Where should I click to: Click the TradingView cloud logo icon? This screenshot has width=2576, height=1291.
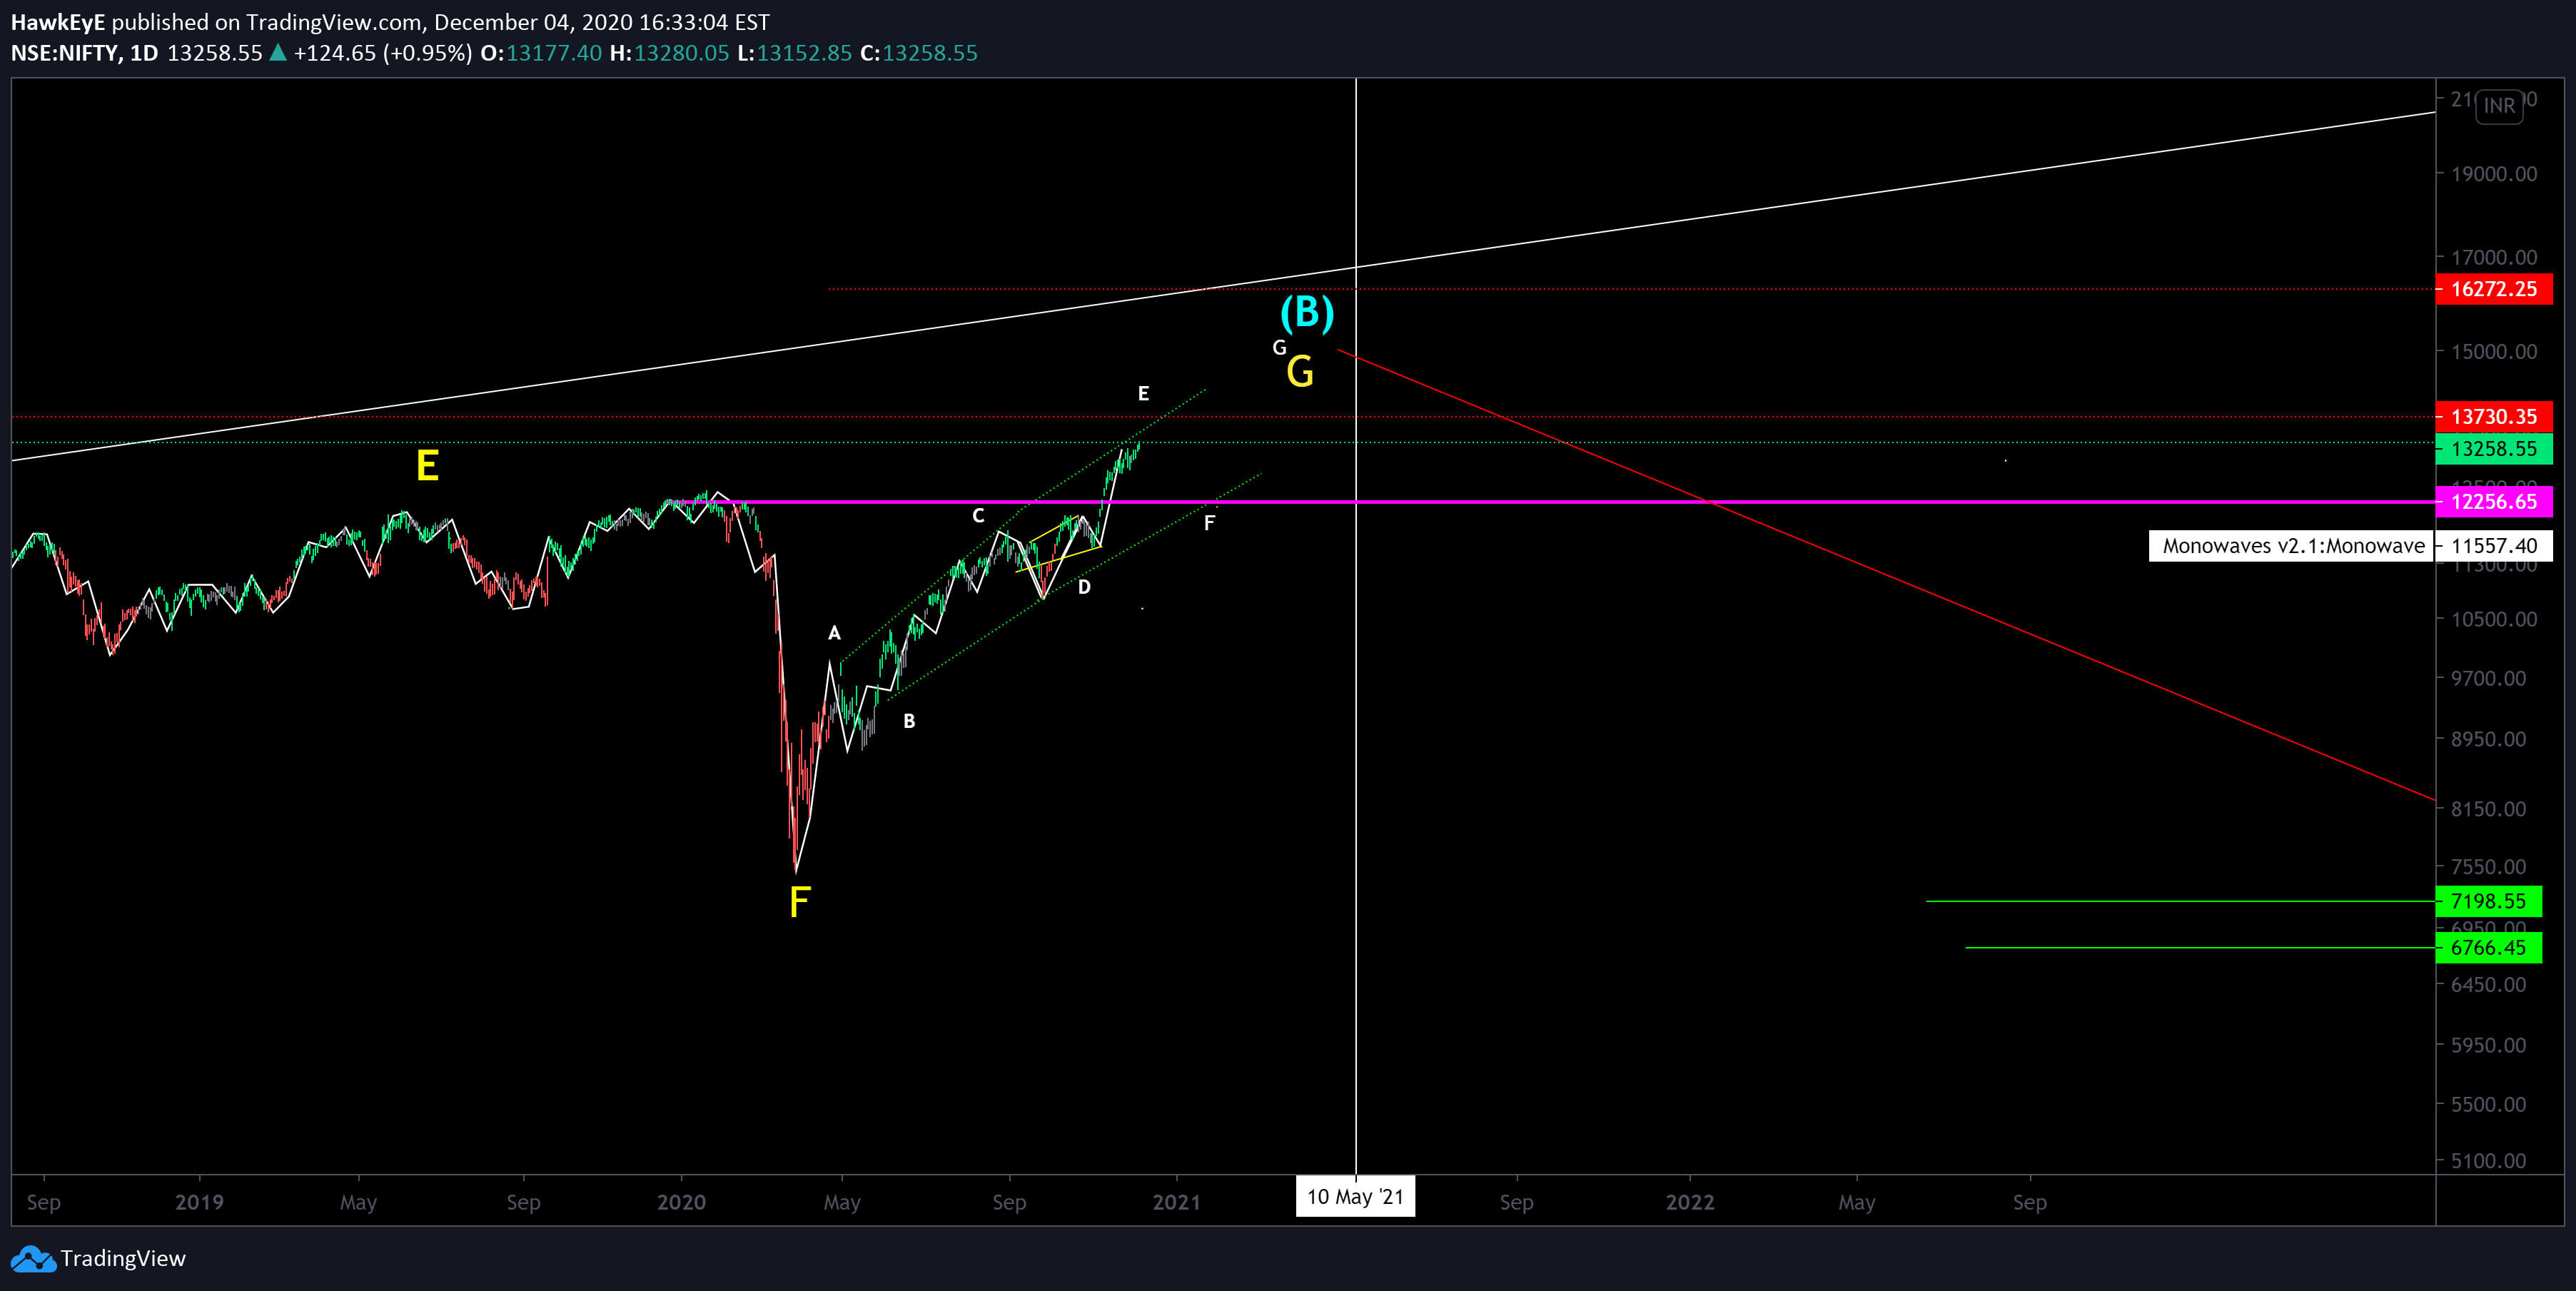coord(33,1258)
